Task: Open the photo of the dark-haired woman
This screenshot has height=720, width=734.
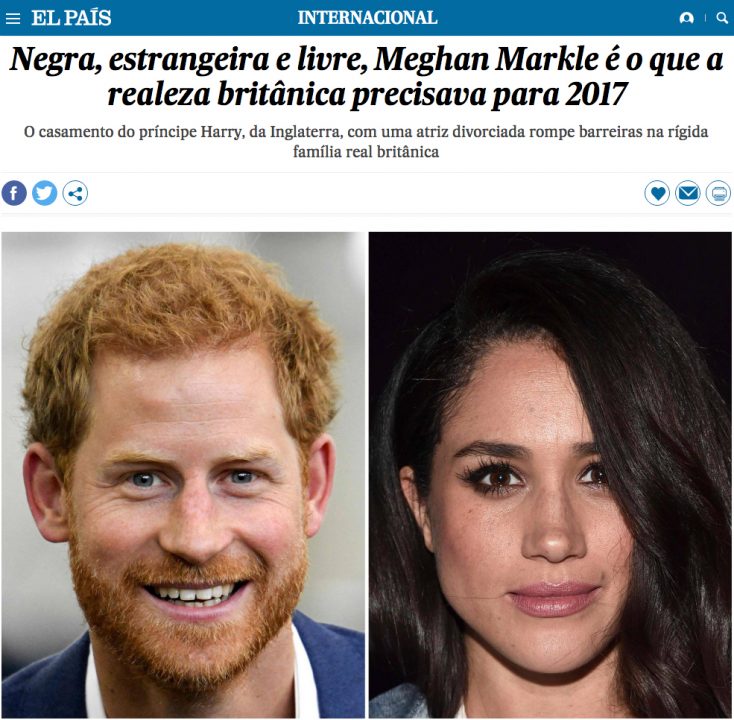Action: click(x=550, y=475)
